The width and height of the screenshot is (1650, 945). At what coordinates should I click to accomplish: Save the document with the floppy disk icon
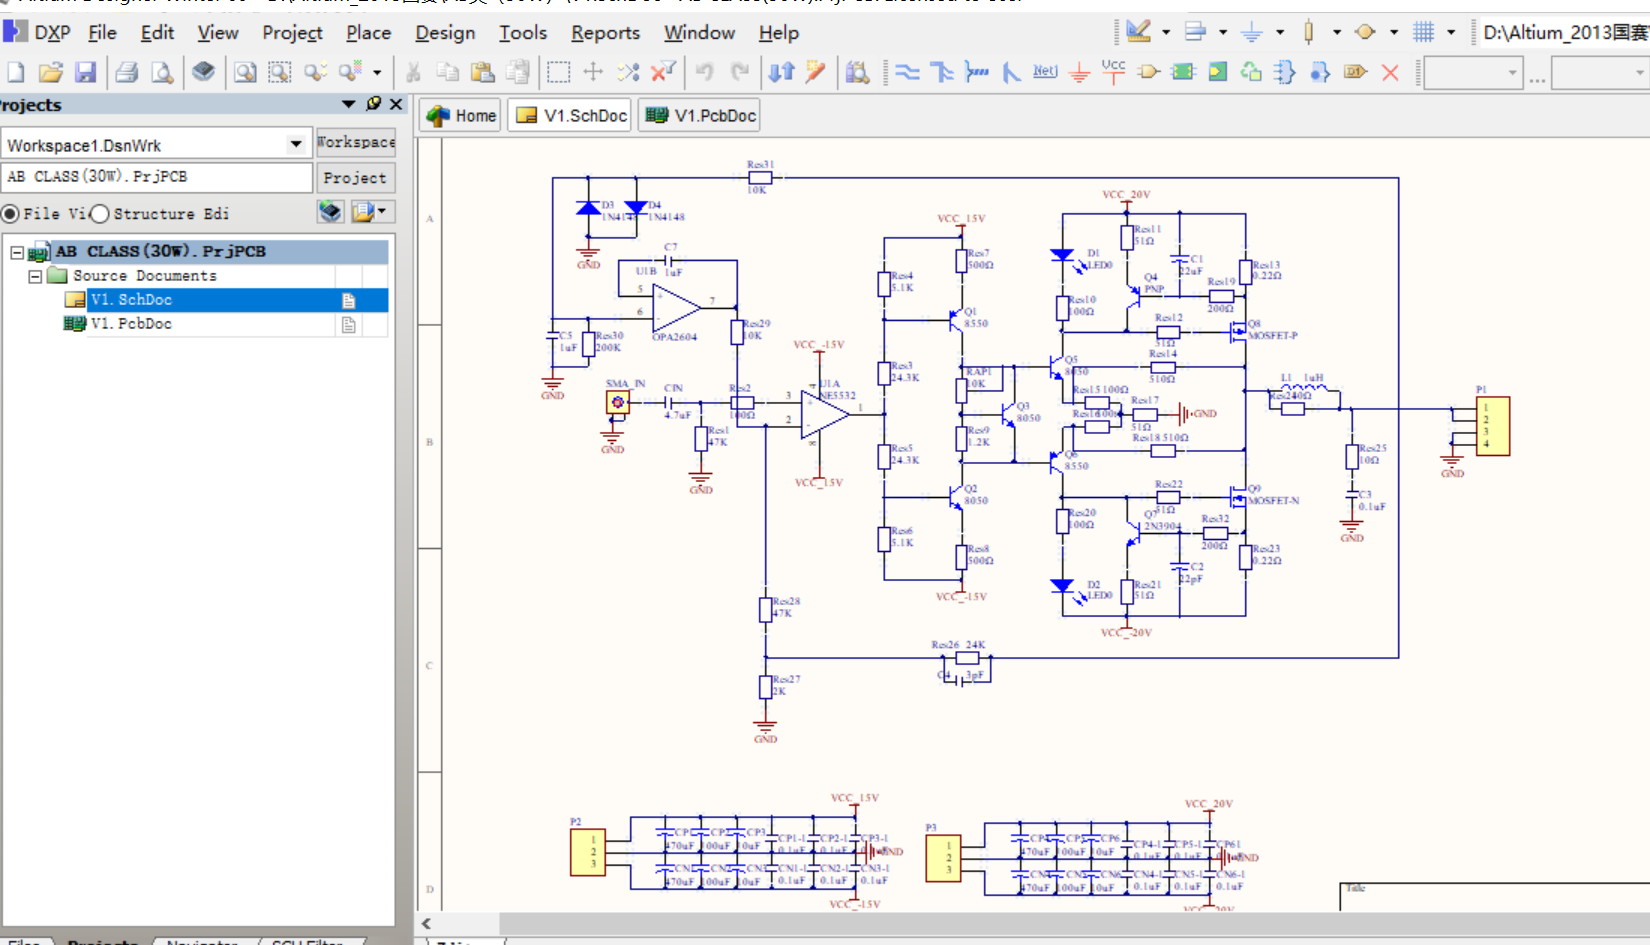tap(85, 72)
